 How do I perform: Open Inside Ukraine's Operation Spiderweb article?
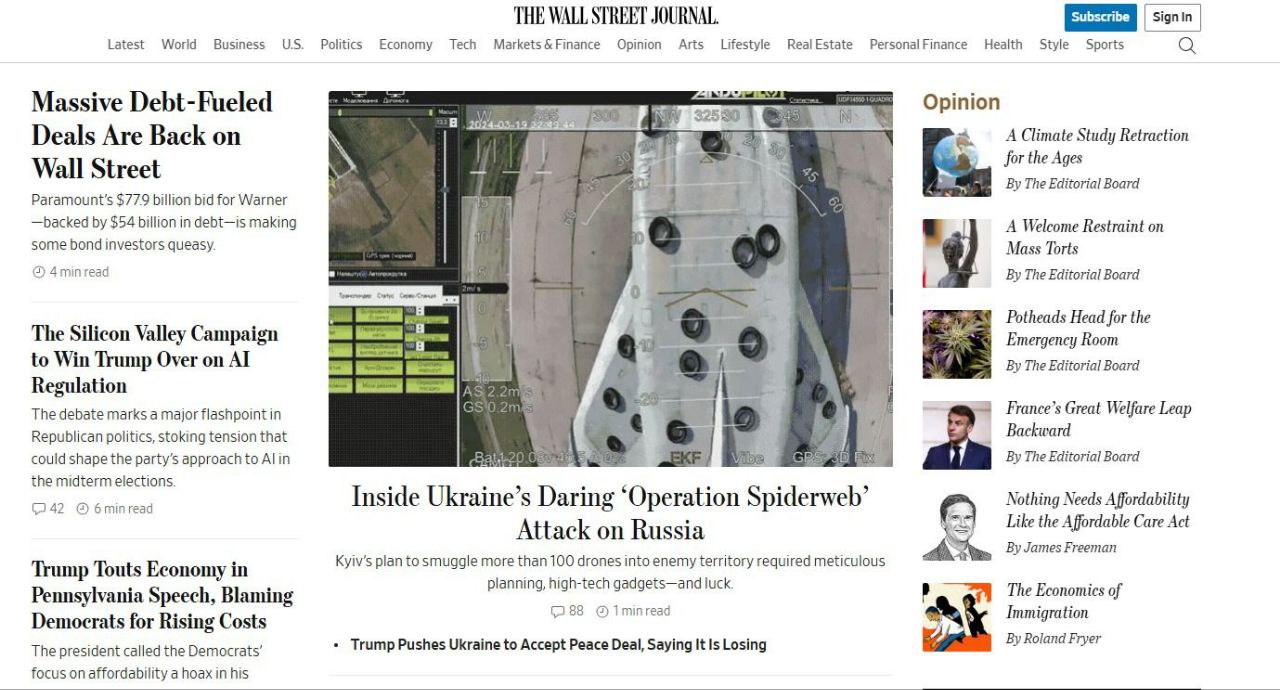(610, 513)
